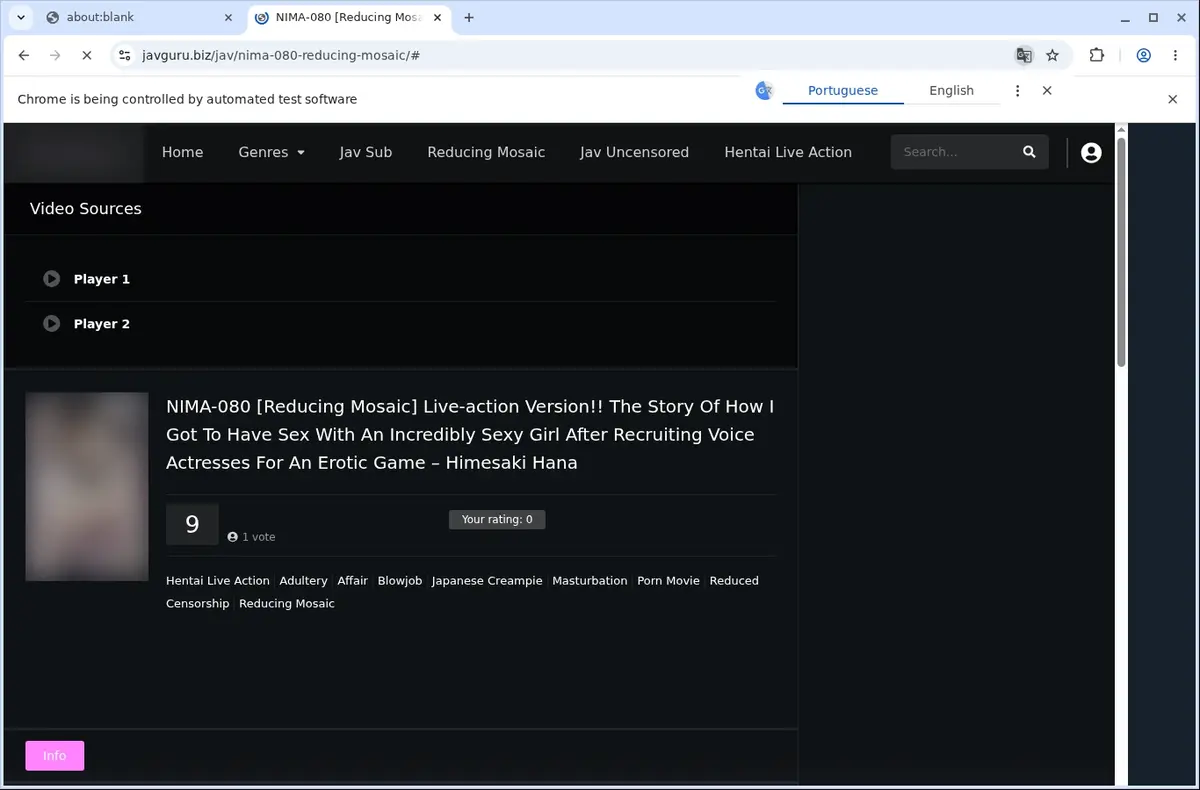Select English in translate bubble
The height and width of the screenshot is (790, 1200).
point(951,90)
